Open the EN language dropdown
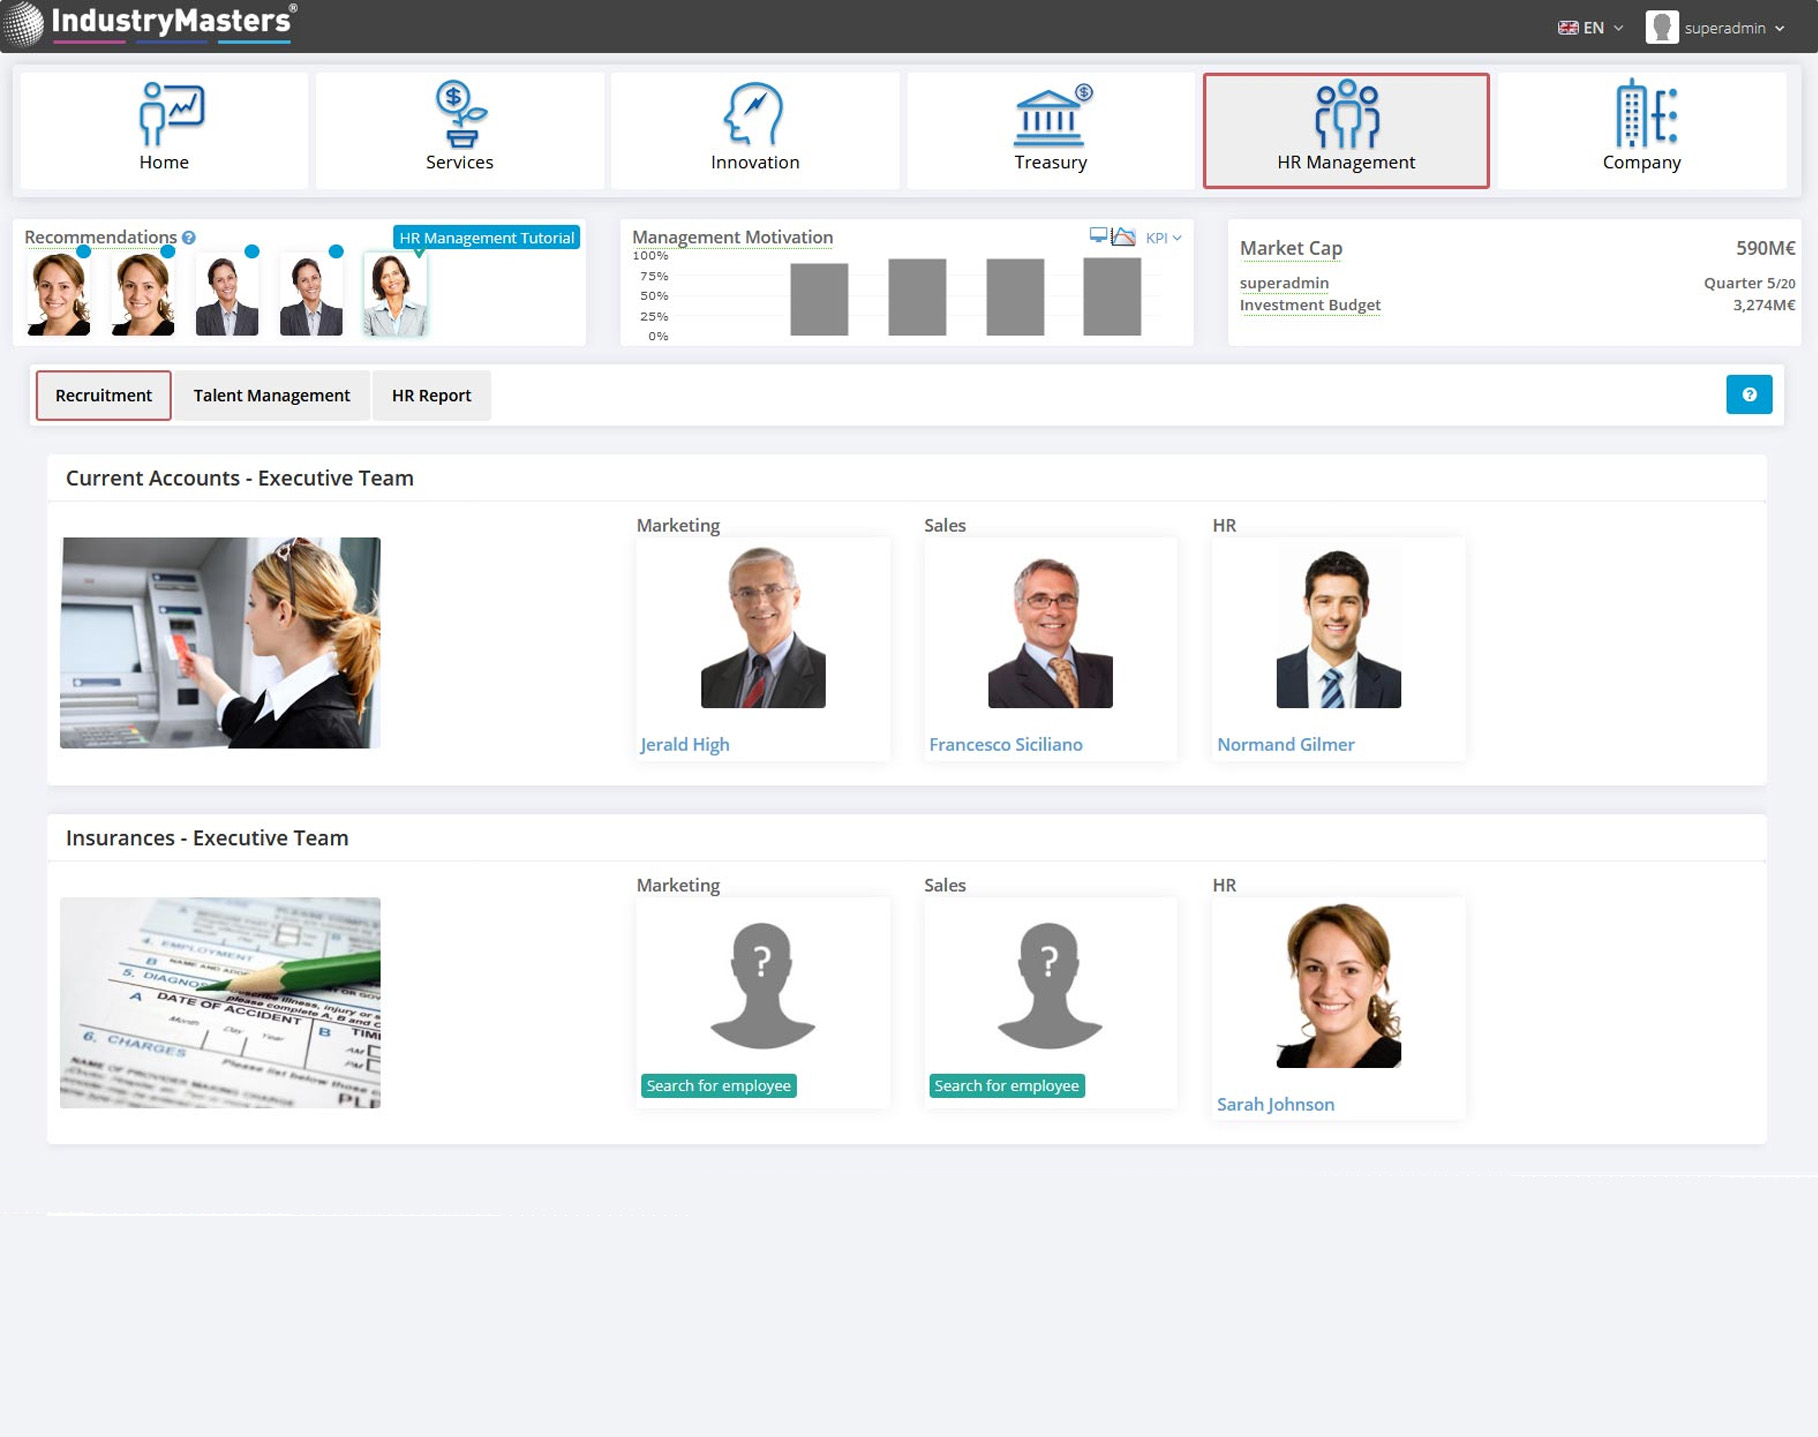Image resolution: width=1818 pixels, height=1437 pixels. coord(1590,28)
